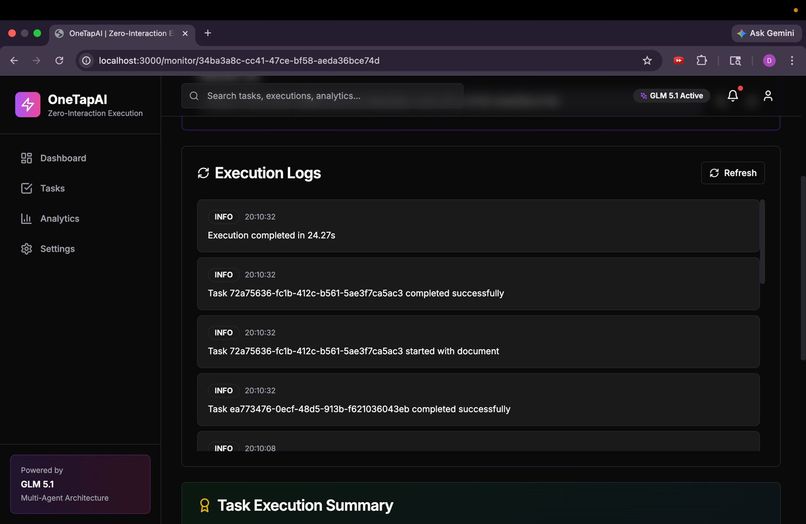Image resolution: width=806 pixels, height=524 pixels.
Task: Open the user profile icon
Action: (x=768, y=96)
